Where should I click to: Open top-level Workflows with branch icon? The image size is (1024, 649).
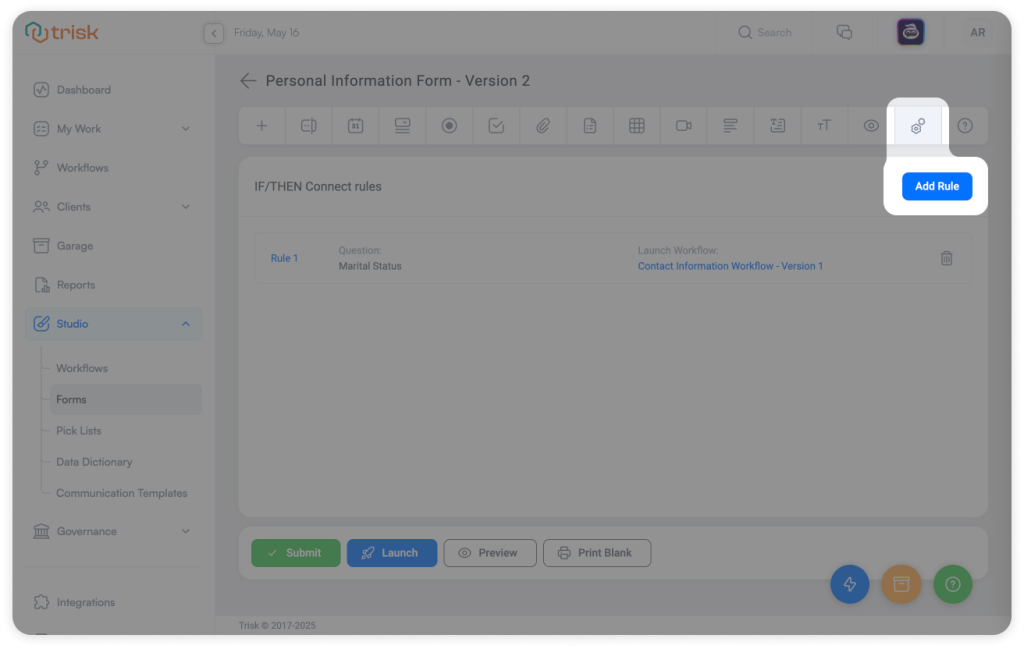[113, 168]
